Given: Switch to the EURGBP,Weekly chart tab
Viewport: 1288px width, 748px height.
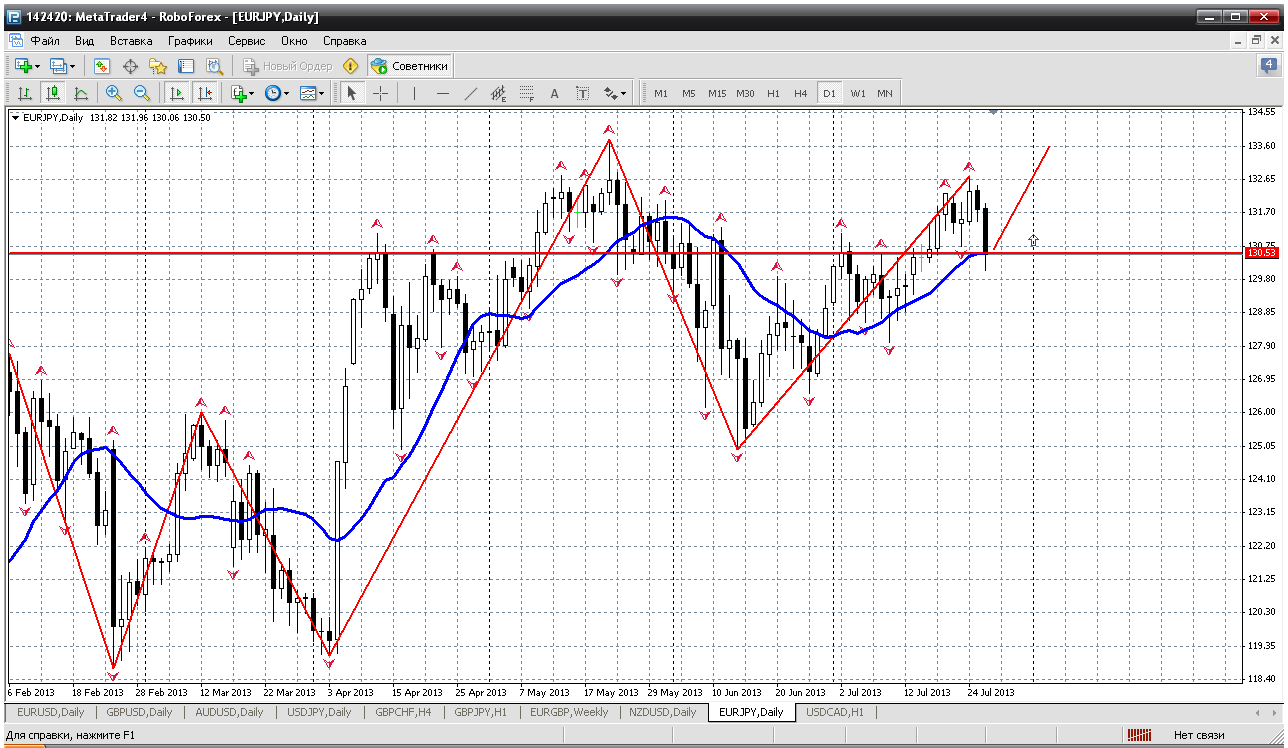Looking at the screenshot, I should tap(569, 712).
